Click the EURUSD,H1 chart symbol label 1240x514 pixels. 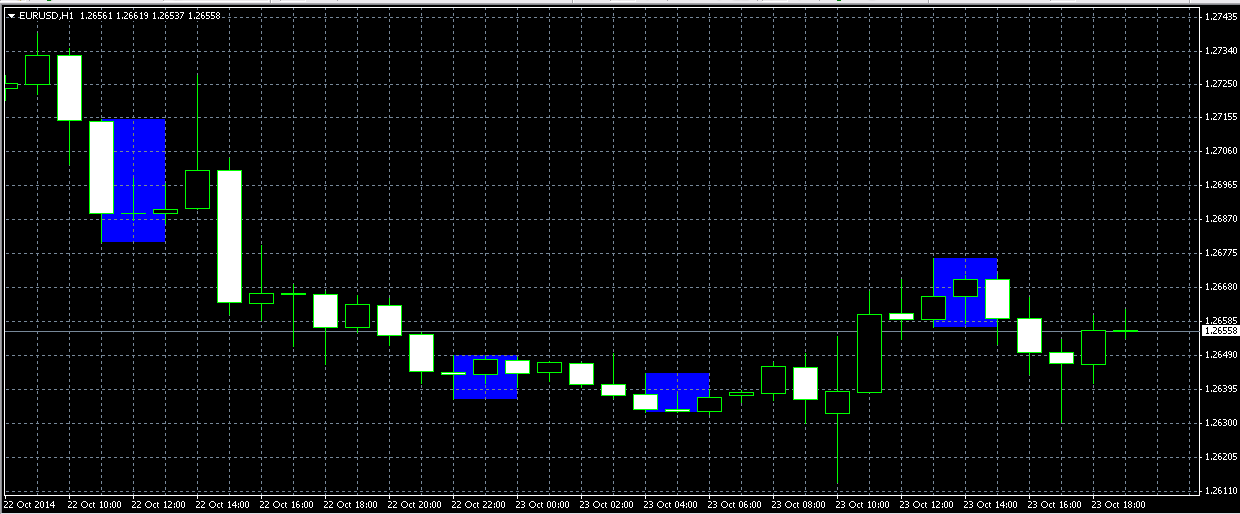[45, 15]
